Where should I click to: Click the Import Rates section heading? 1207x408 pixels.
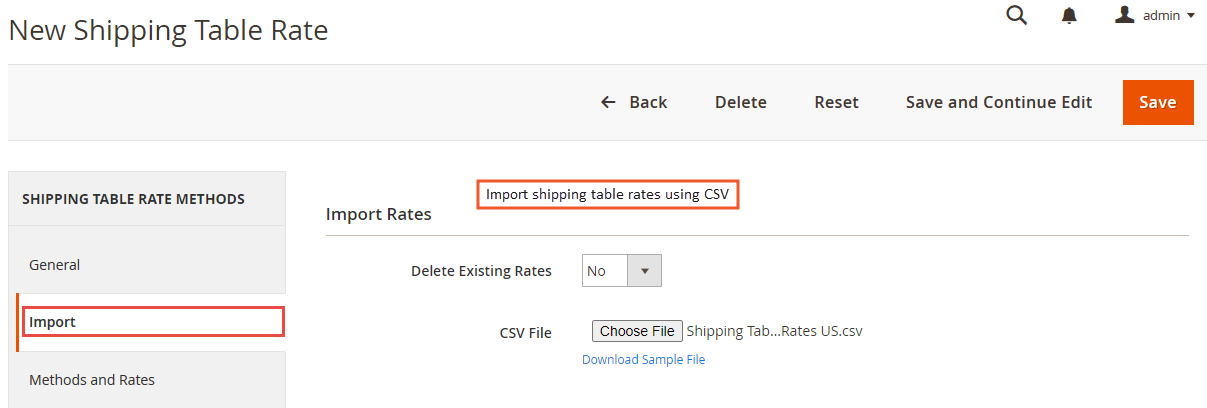tap(379, 214)
